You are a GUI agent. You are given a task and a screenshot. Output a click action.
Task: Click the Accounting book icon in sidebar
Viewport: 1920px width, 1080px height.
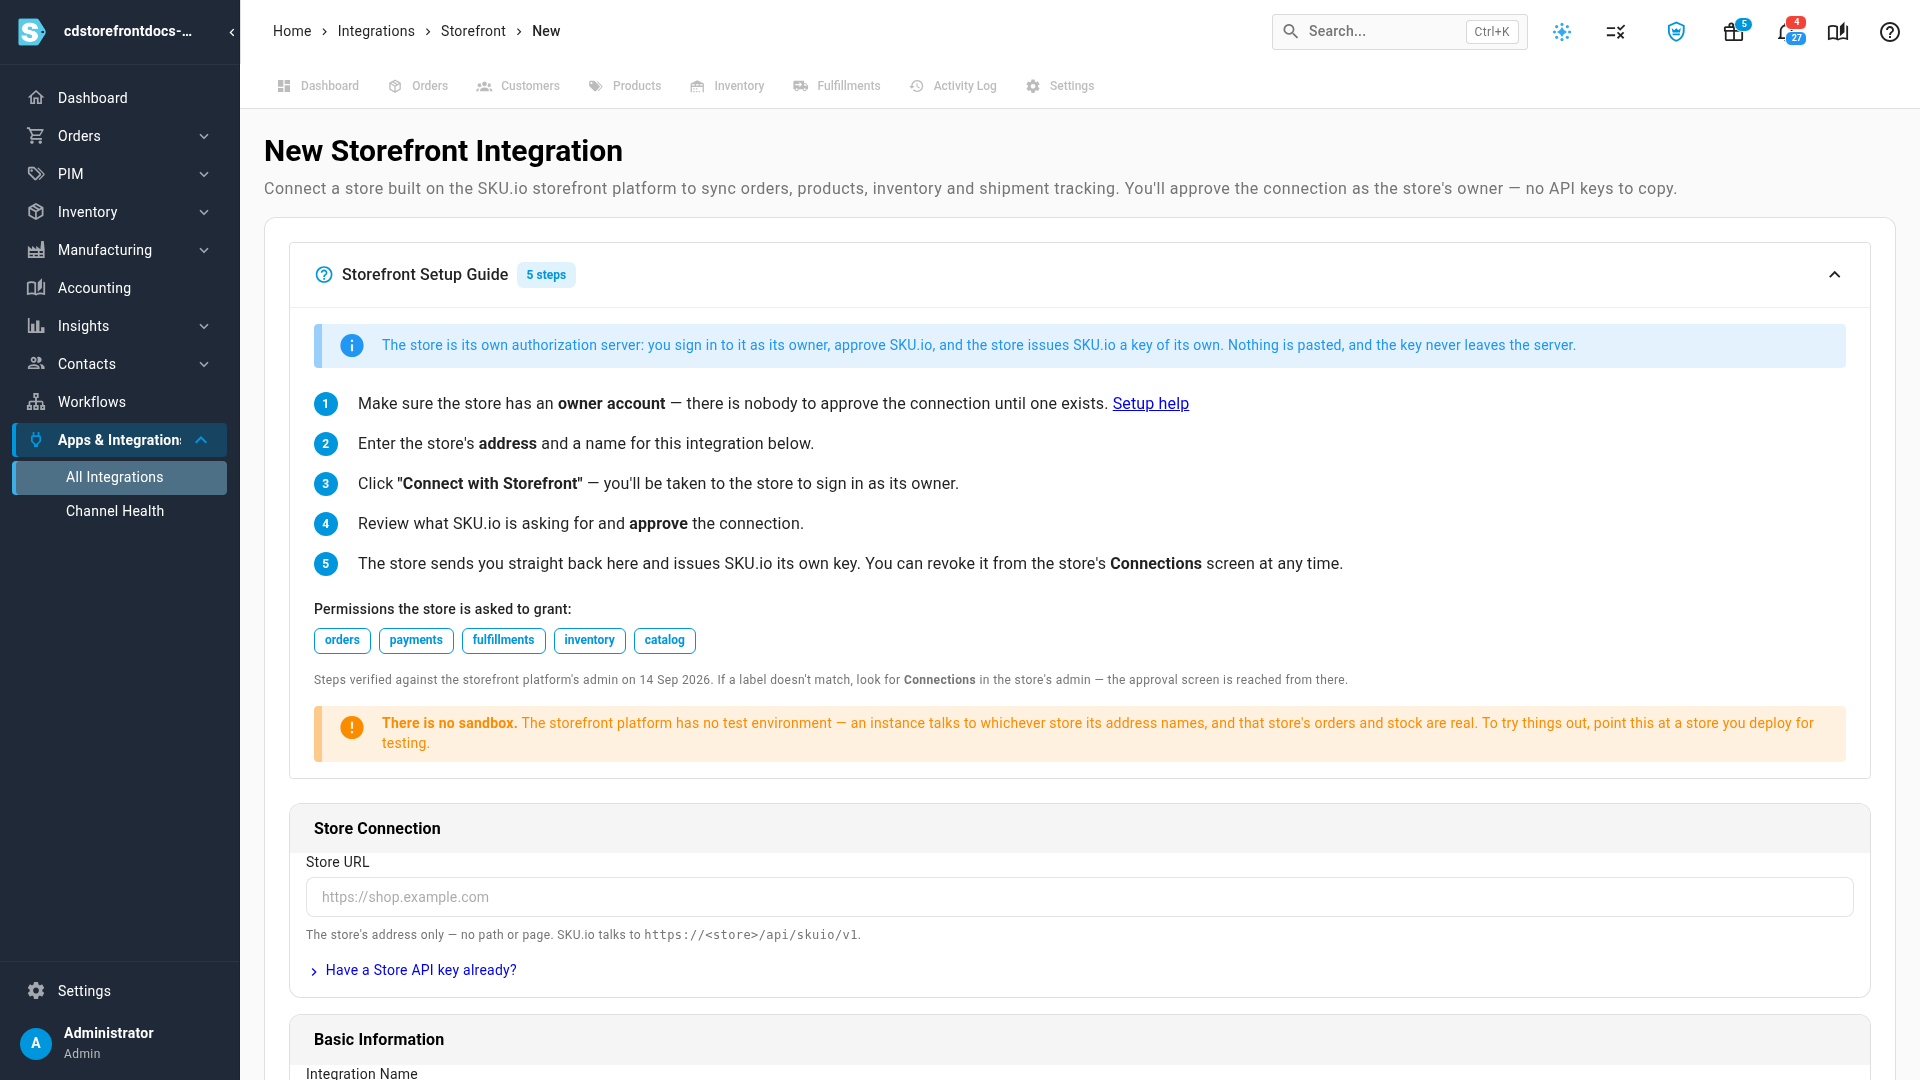pos(36,288)
